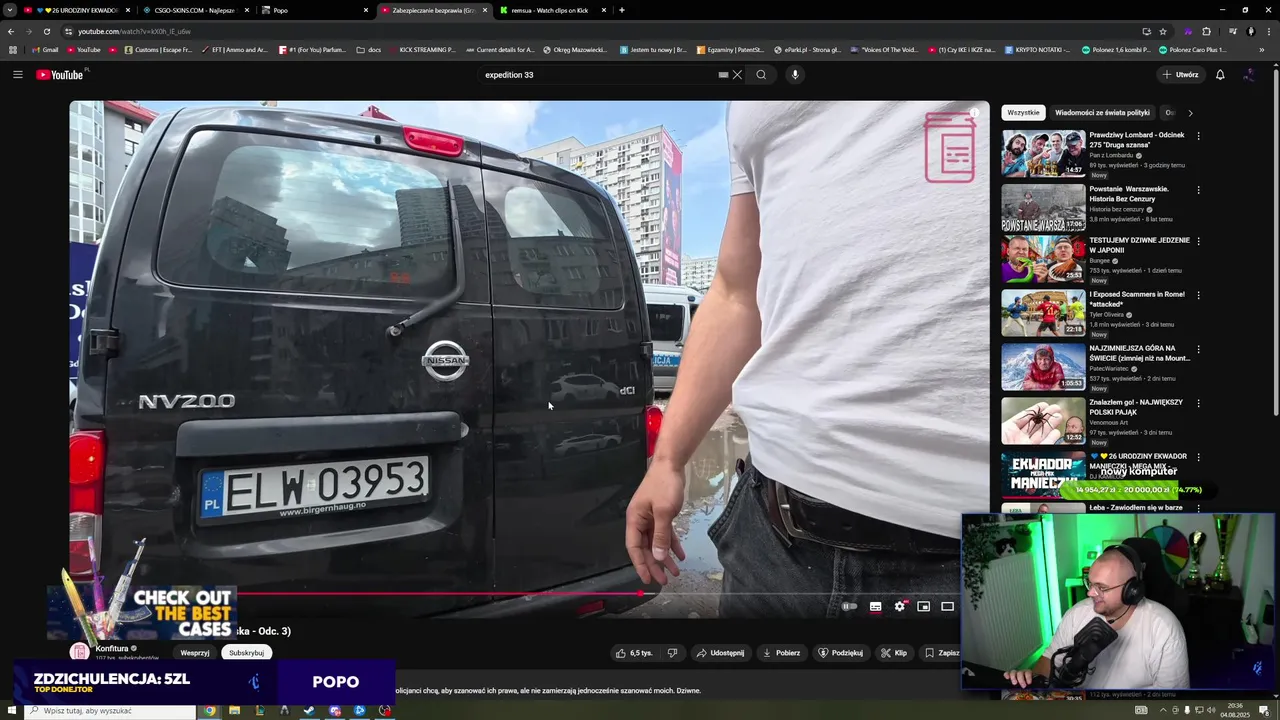
Task: Click the video progress scrubber handle
Action: (640, 594)
